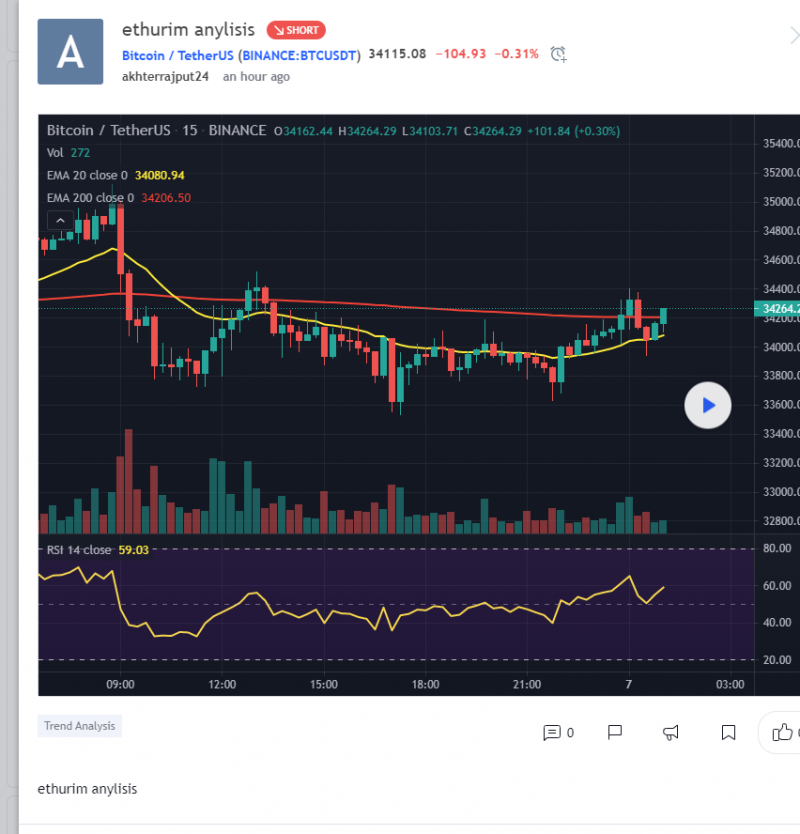Click the current price label 34264 on axis
Image resolution: width=800 pixels, height=834 pixels.
coord(777,309)
